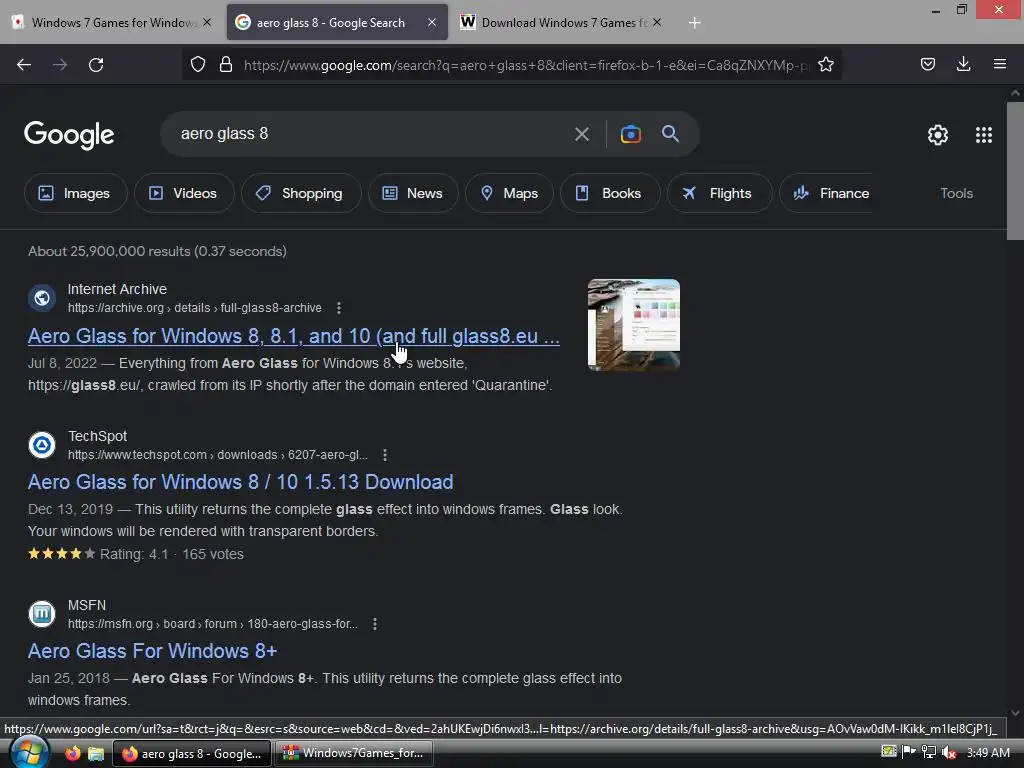
Task: Open the Aero Glass for Windows 8, 8.1 and 10 archive link
Action: tap(294, 336)
